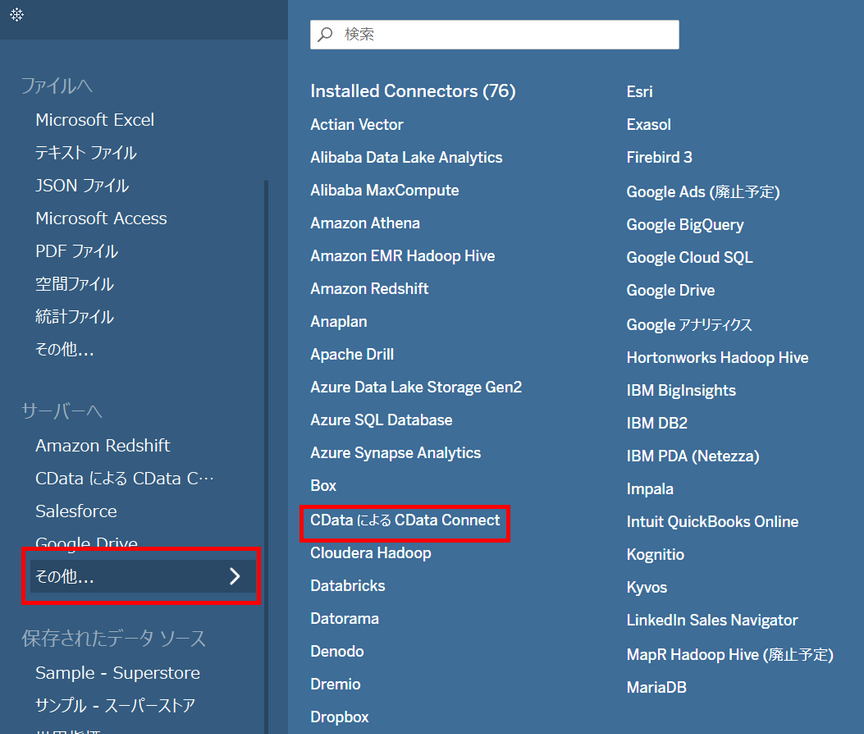Focus the 検索 search field
Image resolution: width=864 pixels, height=734 pixels.
[494, 35]
